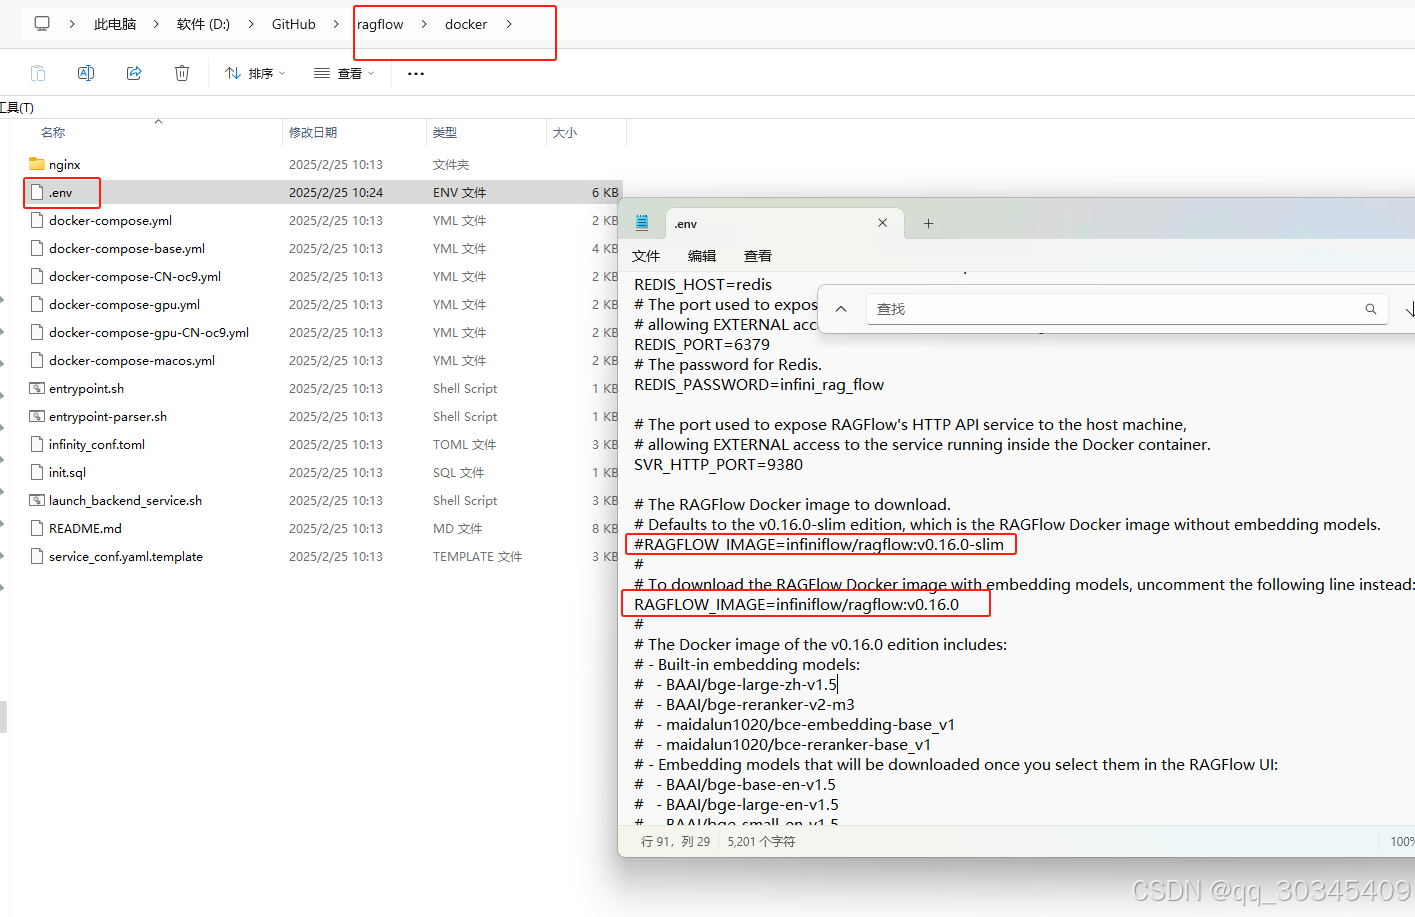Click the entrypoint.sh script file icon

[x=37, y=388]
